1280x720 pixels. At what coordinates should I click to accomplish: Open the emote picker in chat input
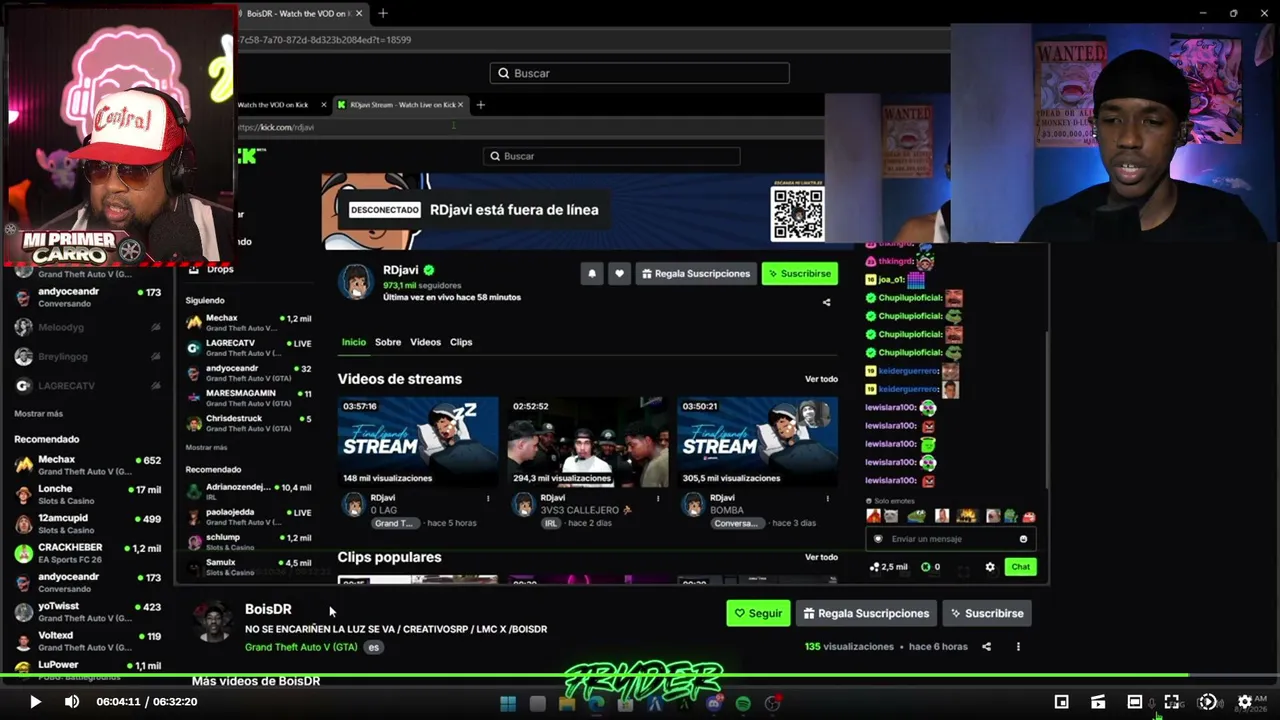1023,539
